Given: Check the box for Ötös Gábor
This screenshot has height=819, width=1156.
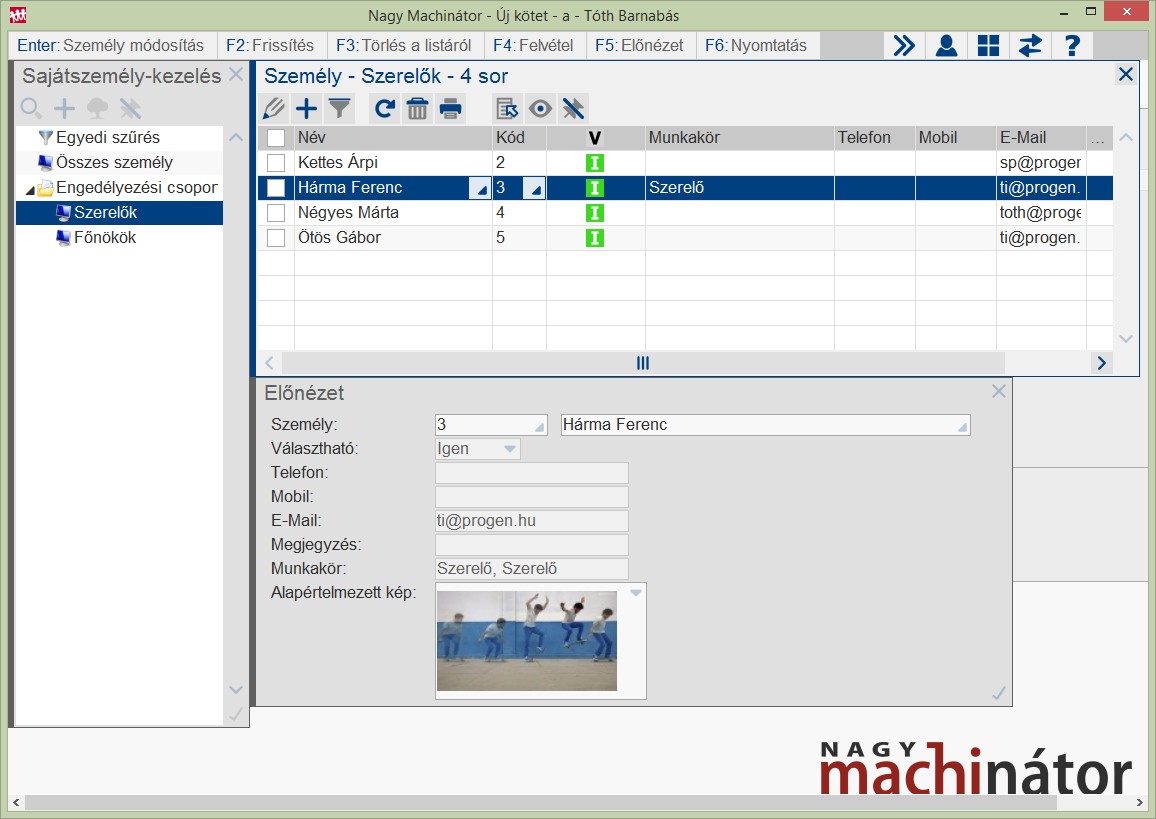Looking at the screenshot, I should (x=276, y=238).
